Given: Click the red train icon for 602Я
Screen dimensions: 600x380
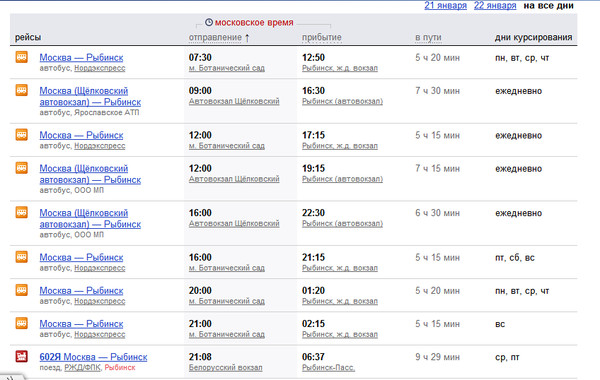Looking at the screenshot, I should click(x=21, y=356).
